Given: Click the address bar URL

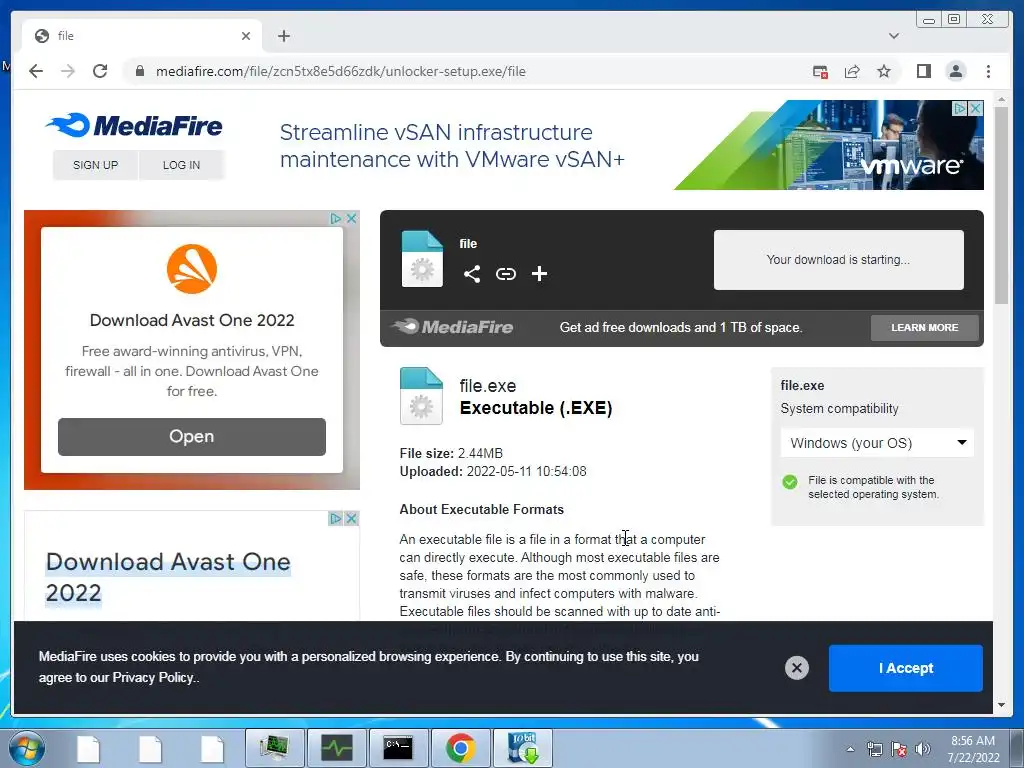Looking at the screenshot, I should (x=340, y=71).
